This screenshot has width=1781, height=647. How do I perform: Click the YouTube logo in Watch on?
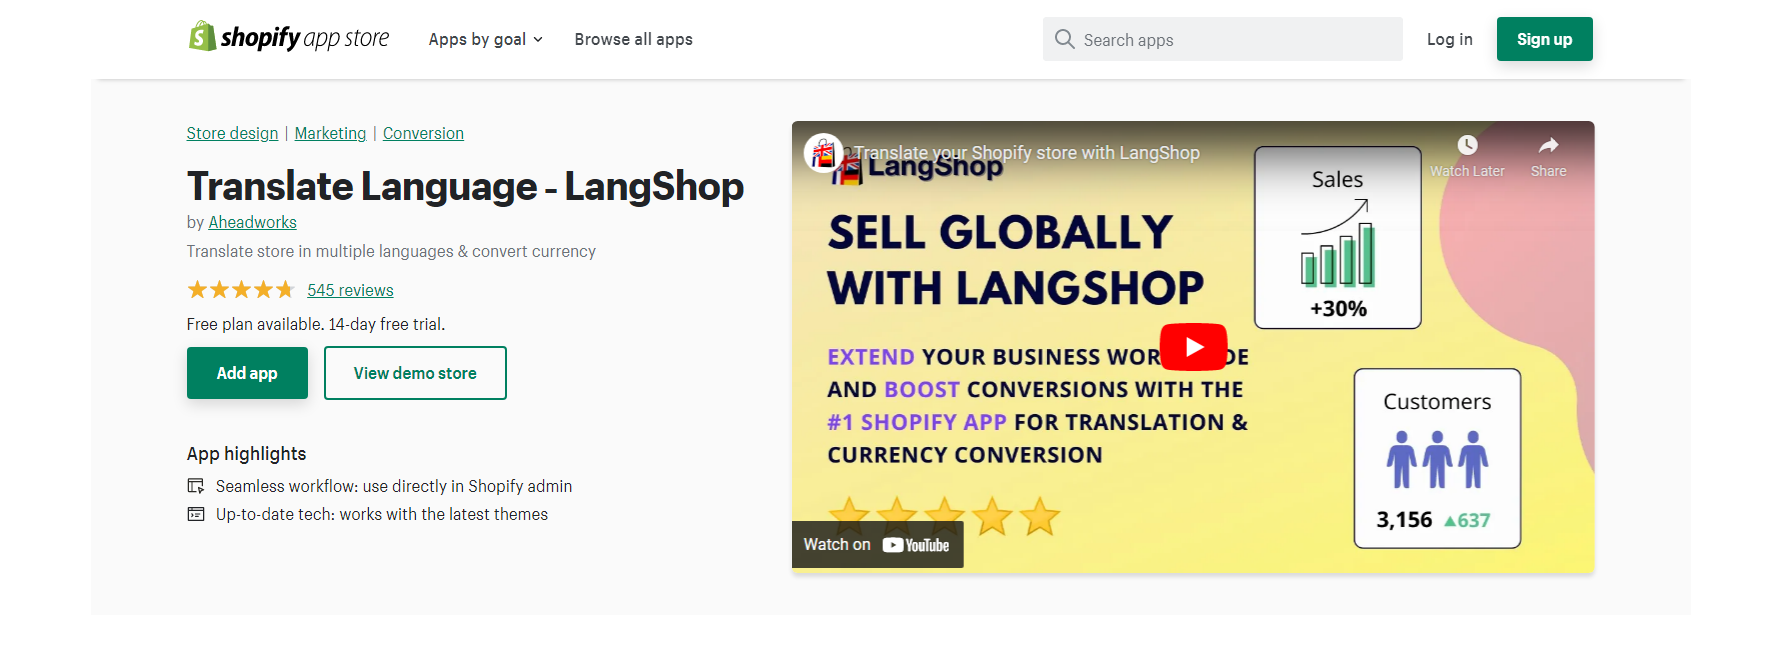[916, 545]
